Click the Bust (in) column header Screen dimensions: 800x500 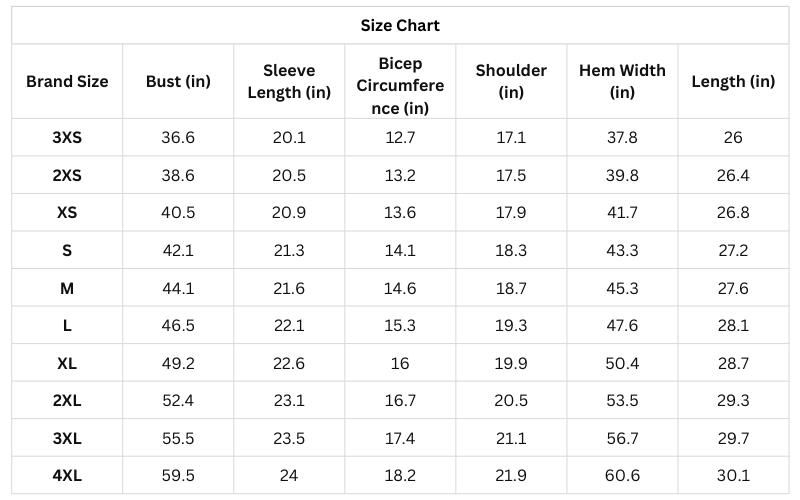coord(178,81)
